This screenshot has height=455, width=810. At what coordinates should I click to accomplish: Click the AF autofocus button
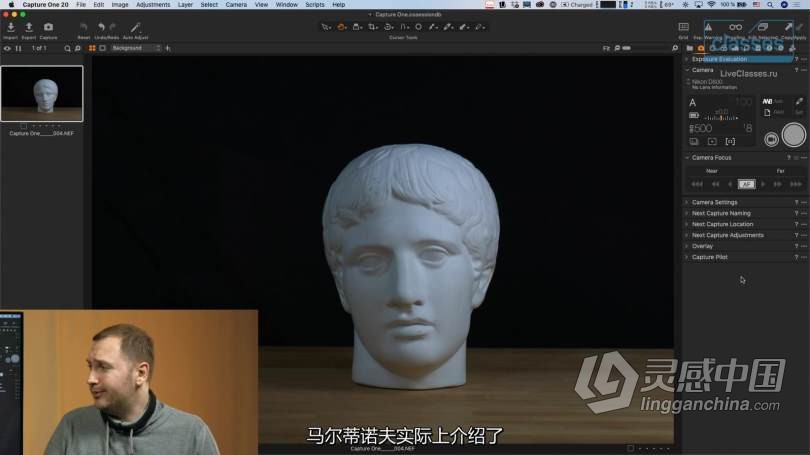pos(746,184)
